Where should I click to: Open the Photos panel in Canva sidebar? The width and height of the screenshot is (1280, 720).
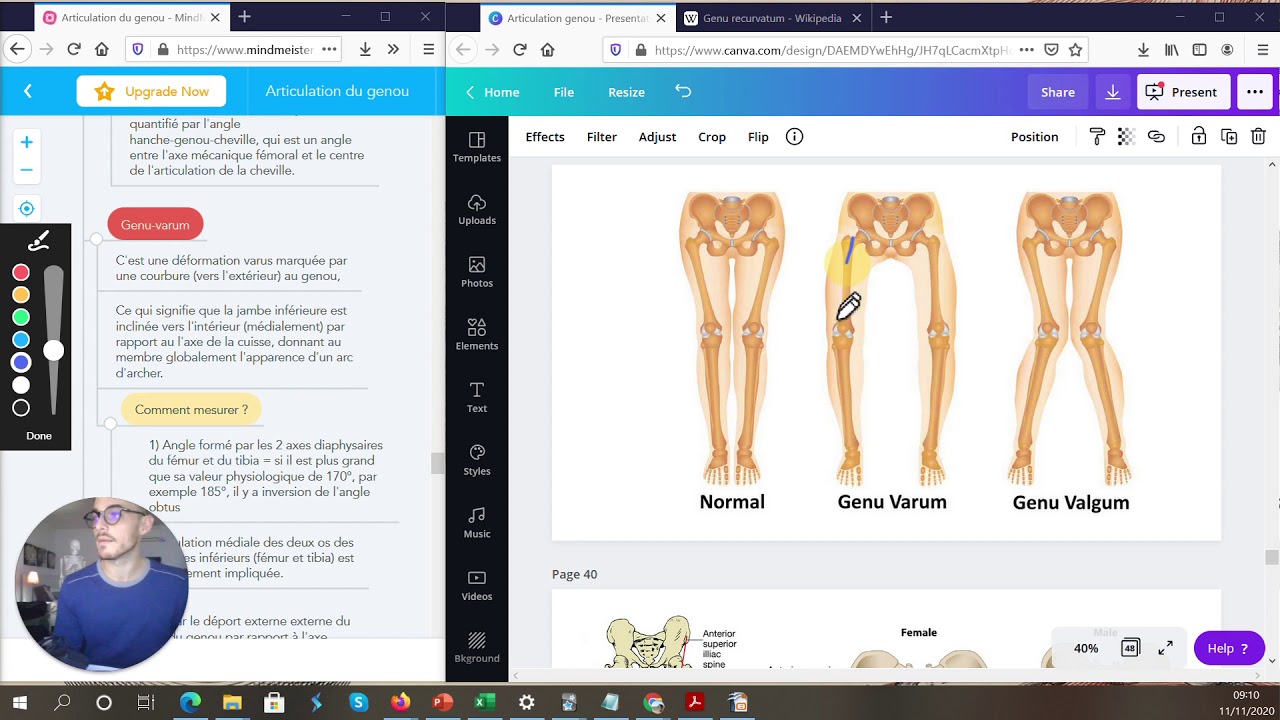pyautogui.click(x=477, y=272)
